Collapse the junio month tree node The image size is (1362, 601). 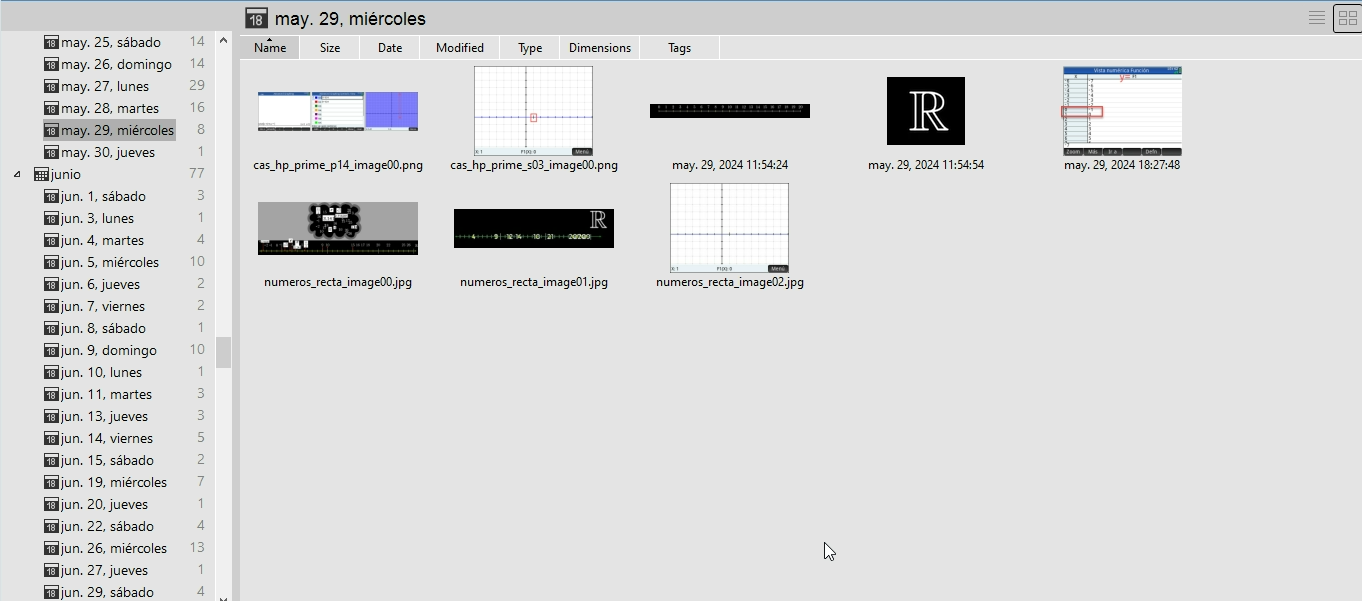point(17,174)
